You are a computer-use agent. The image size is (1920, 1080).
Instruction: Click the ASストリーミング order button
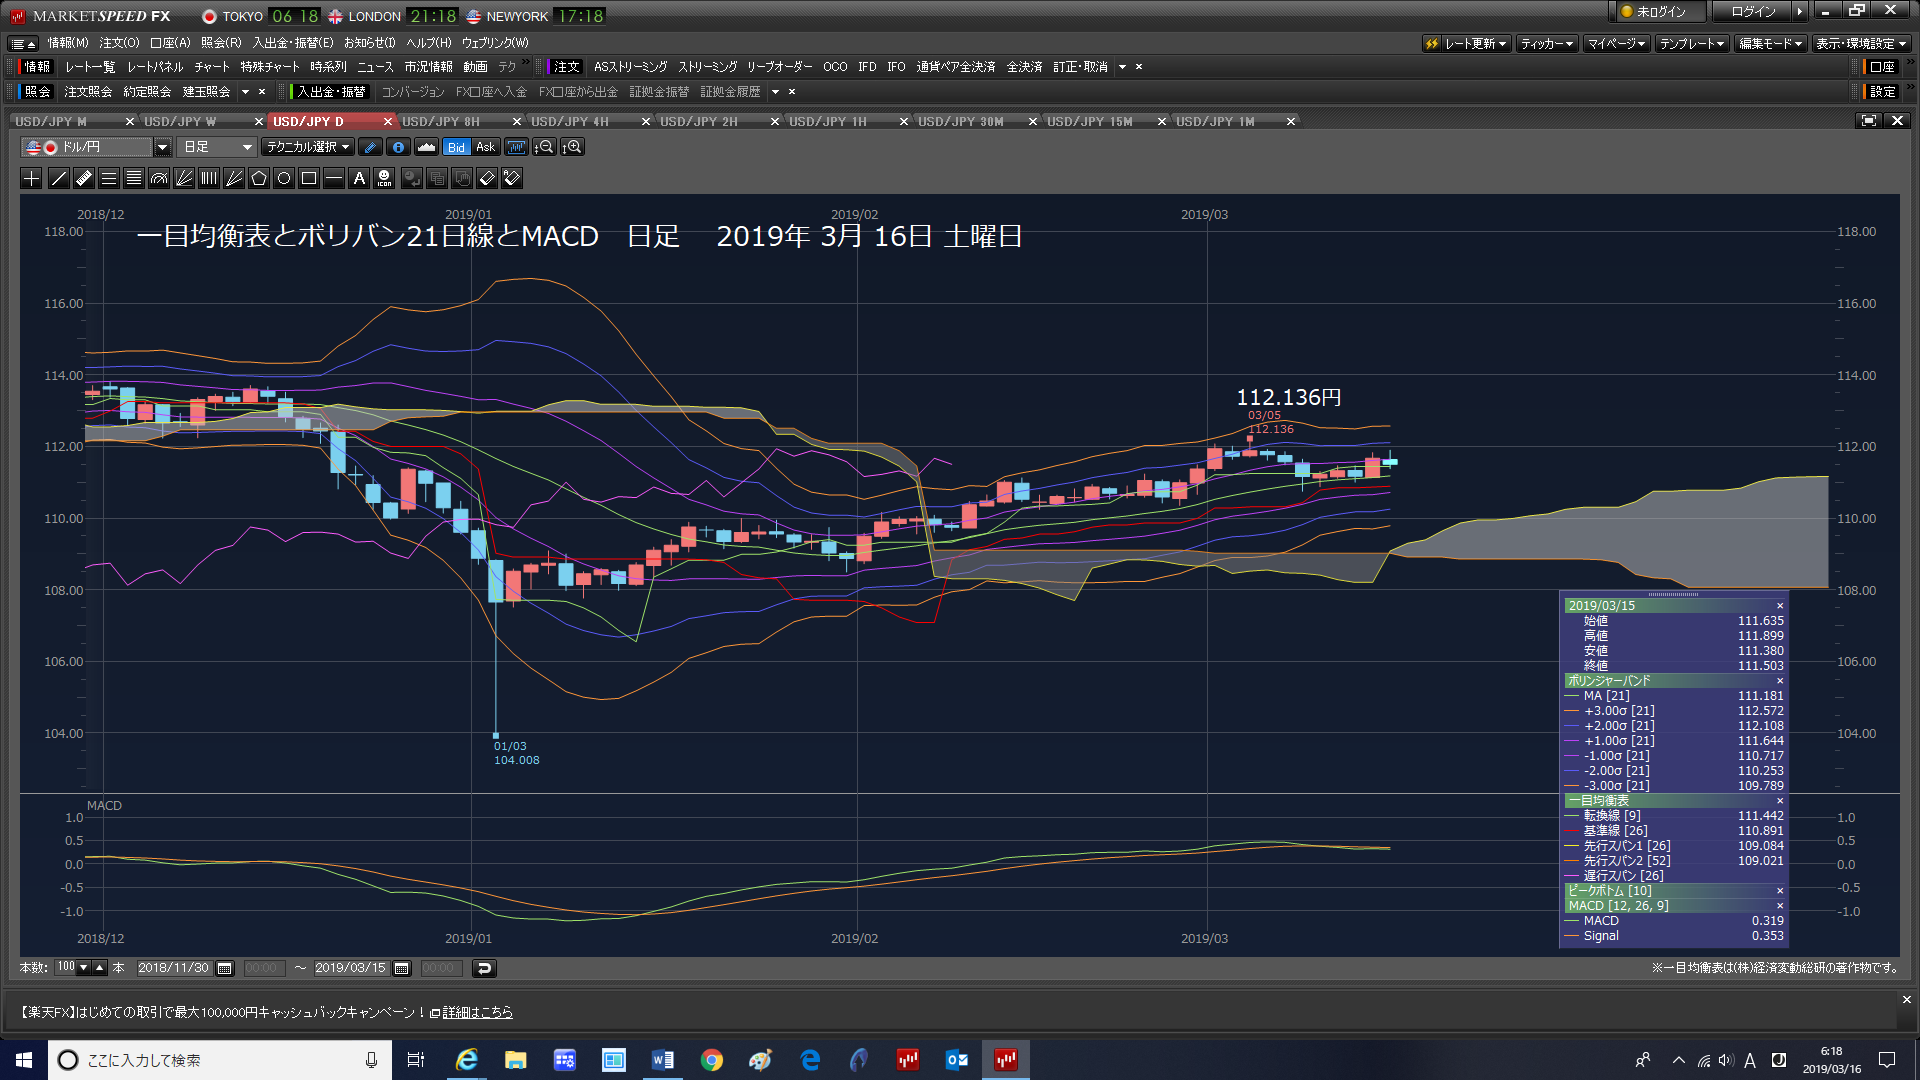[x=631, y=67]
